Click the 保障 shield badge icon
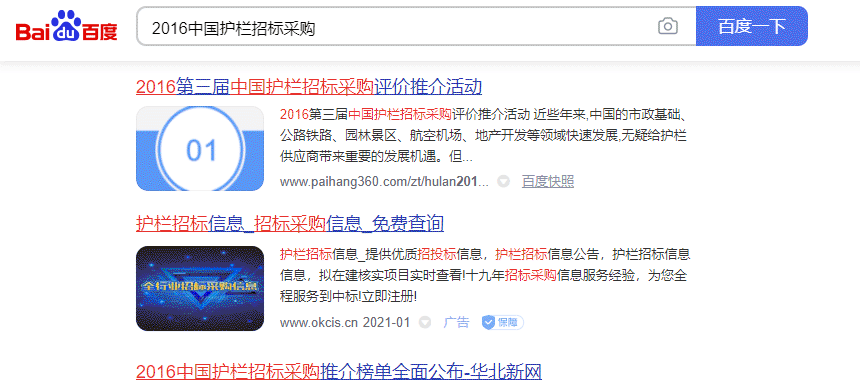The width and height of the screenshot is (860, 380). [502, 322]
